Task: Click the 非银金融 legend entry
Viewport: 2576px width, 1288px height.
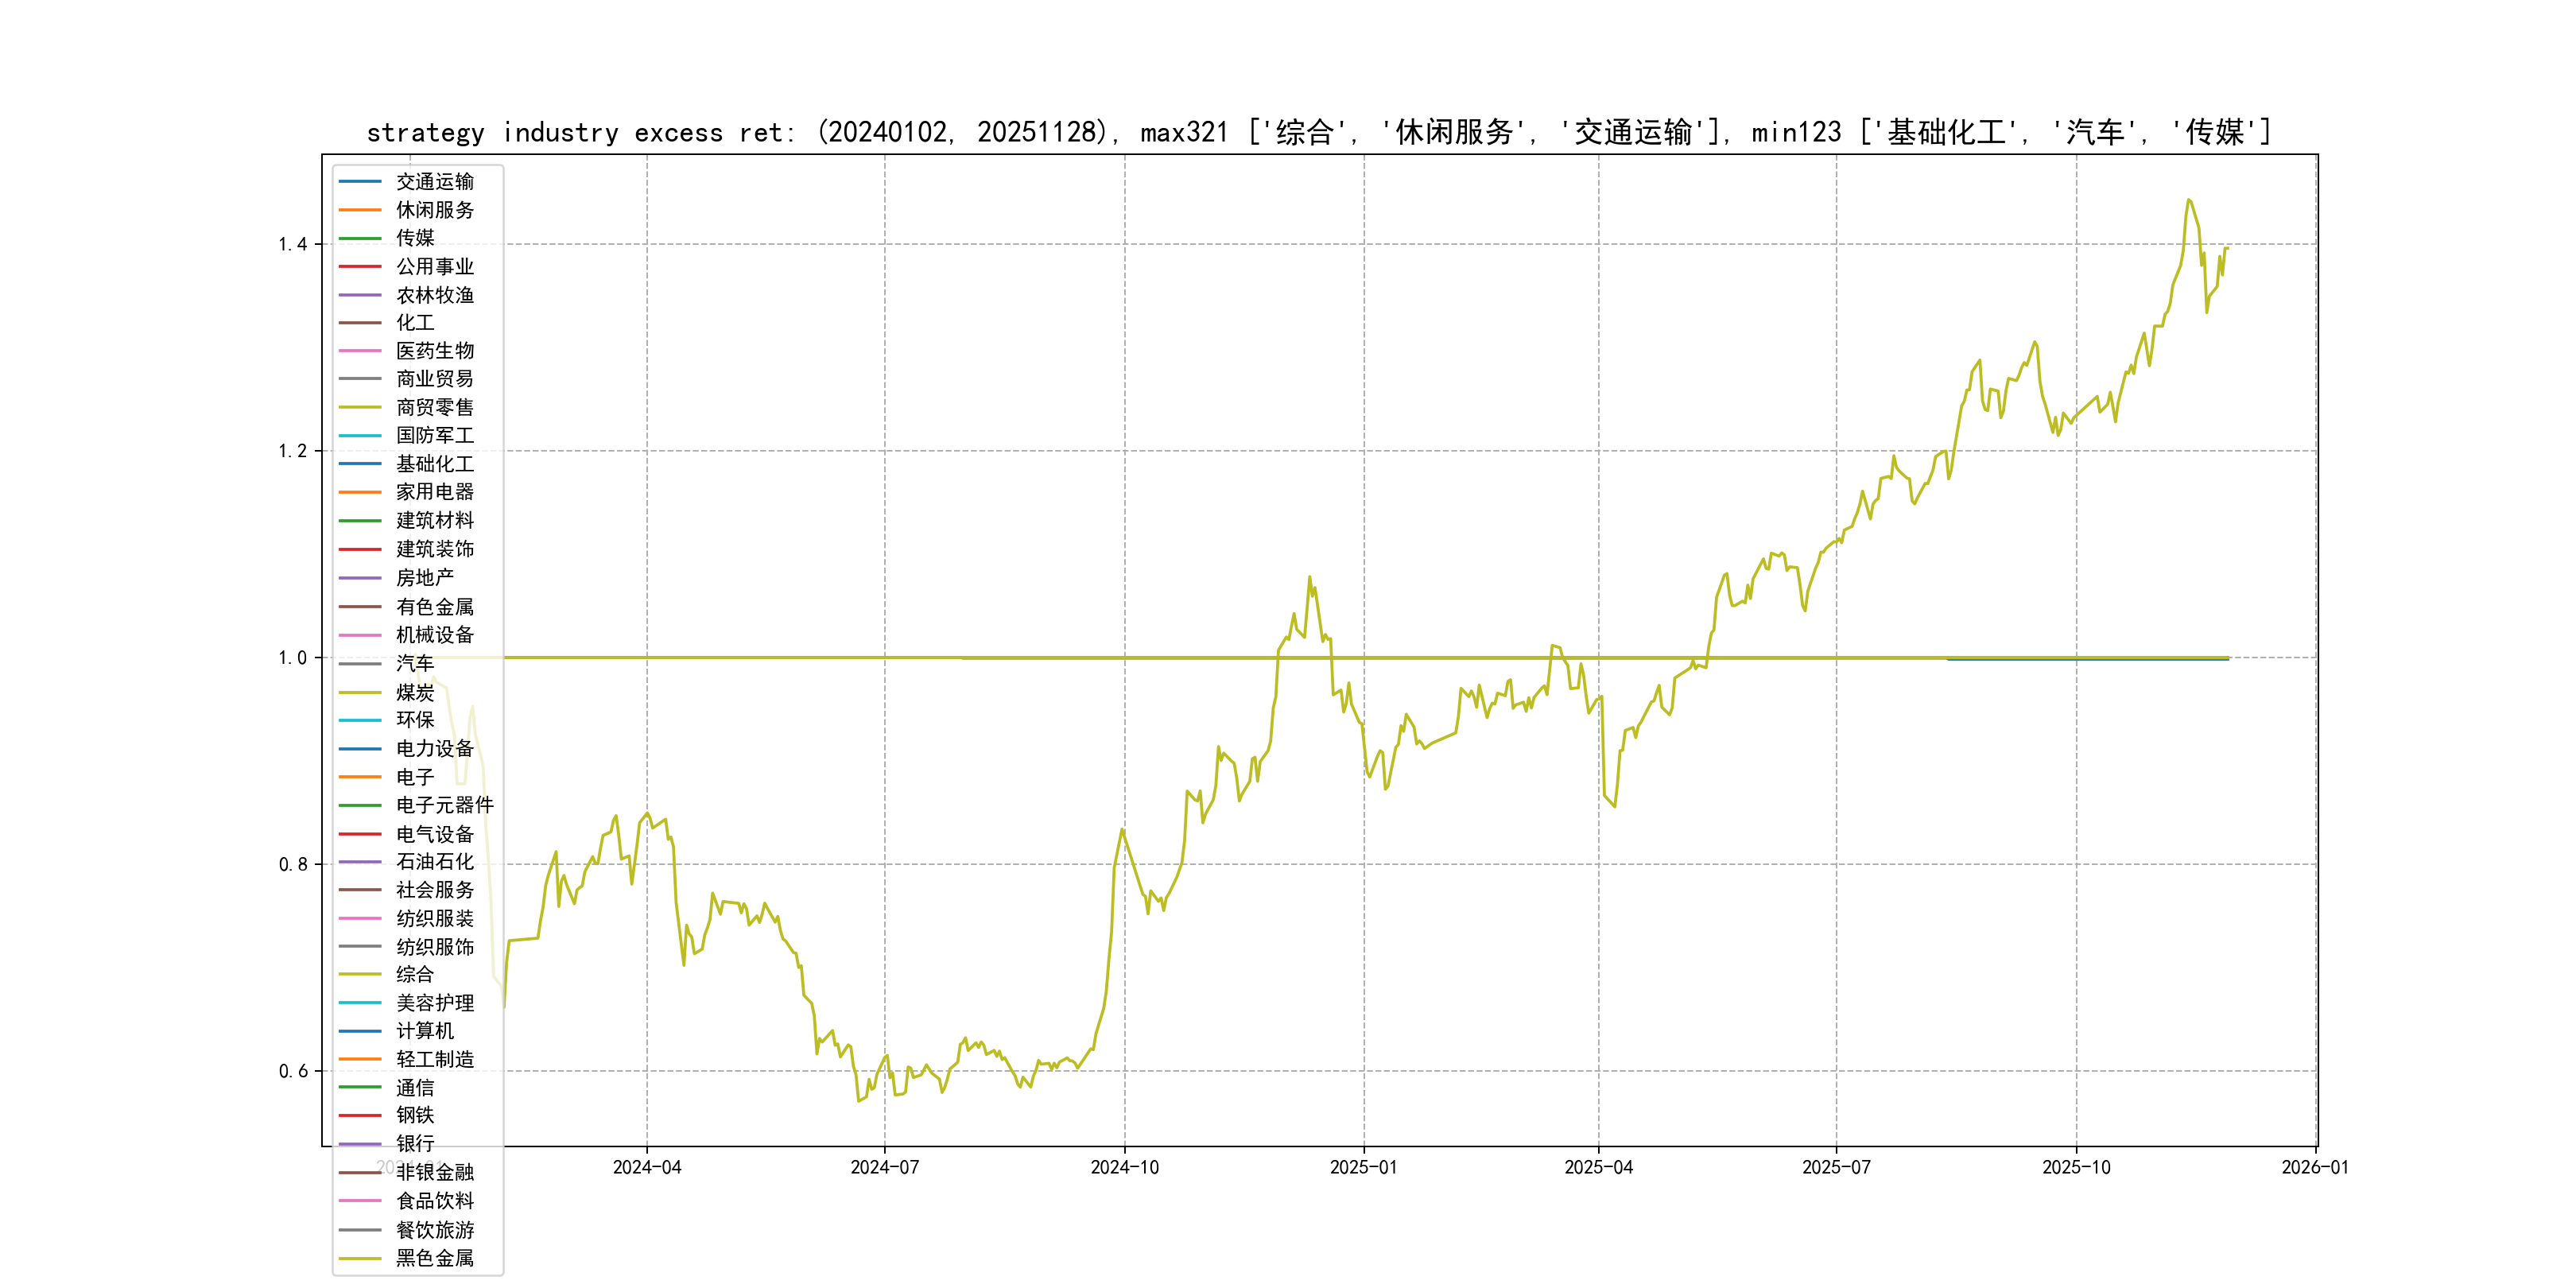Action: [434, 1172]
